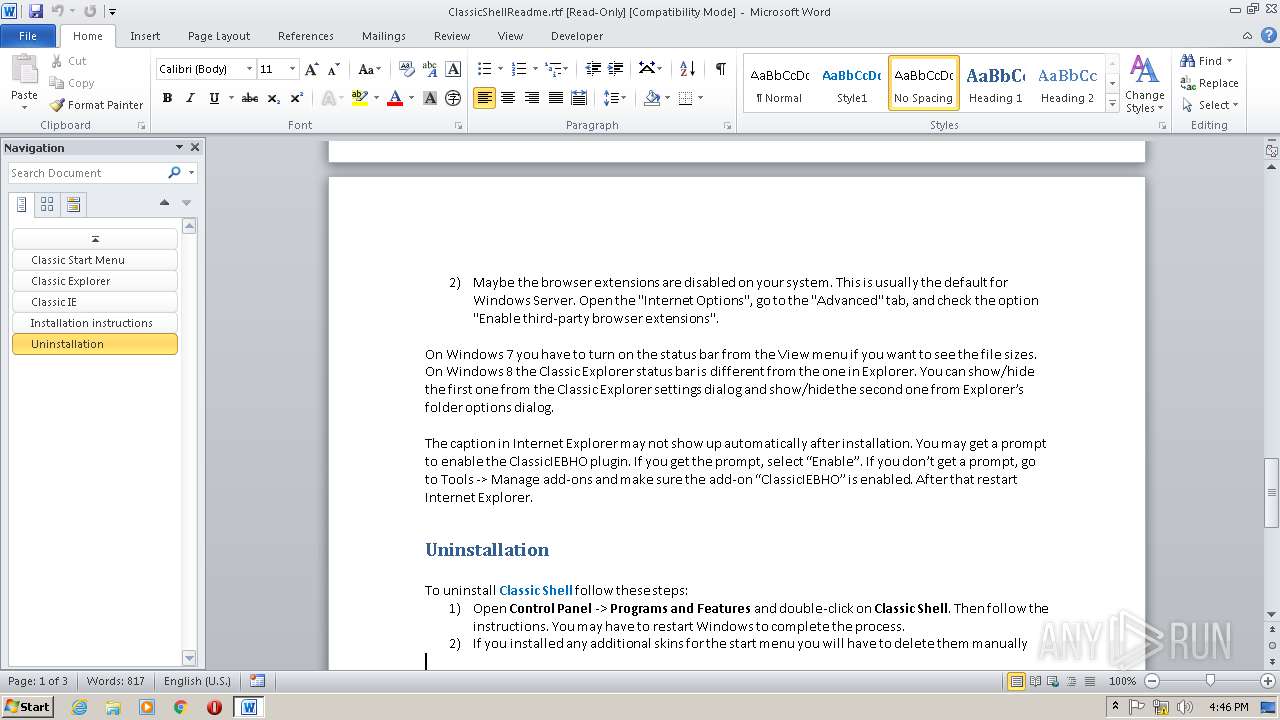Align the paragraph to the right
Viewport: 1280px width, 720px height.
click(x=531, y=98)
